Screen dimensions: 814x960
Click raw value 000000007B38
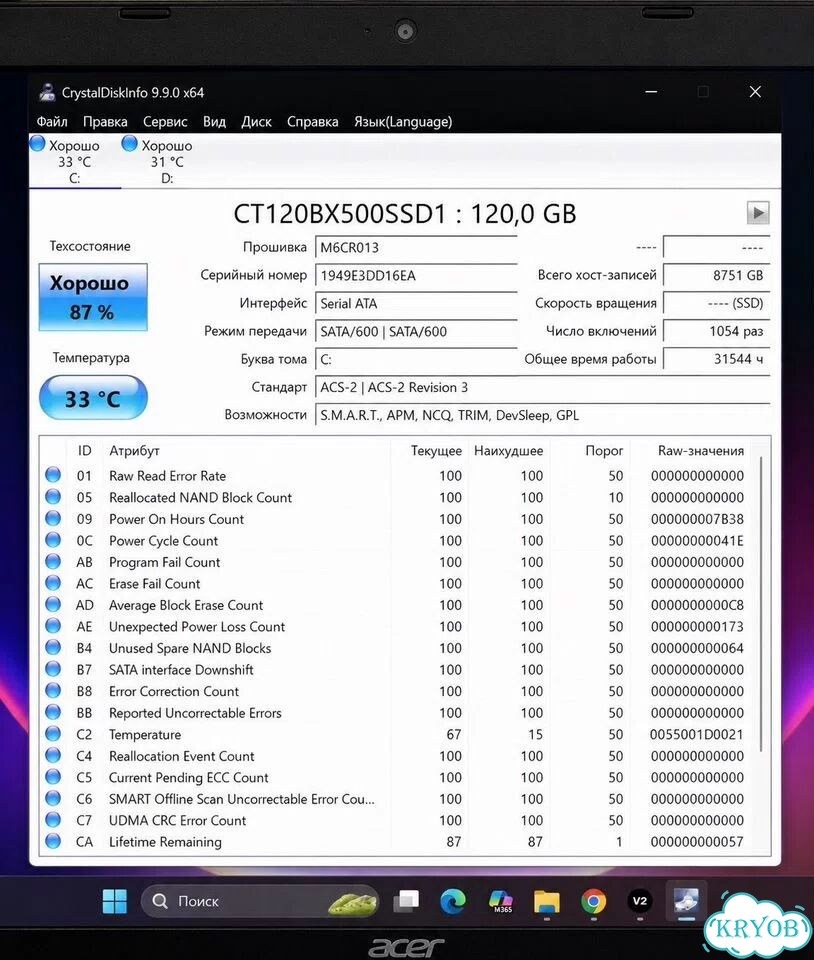[x=697, y=519]
